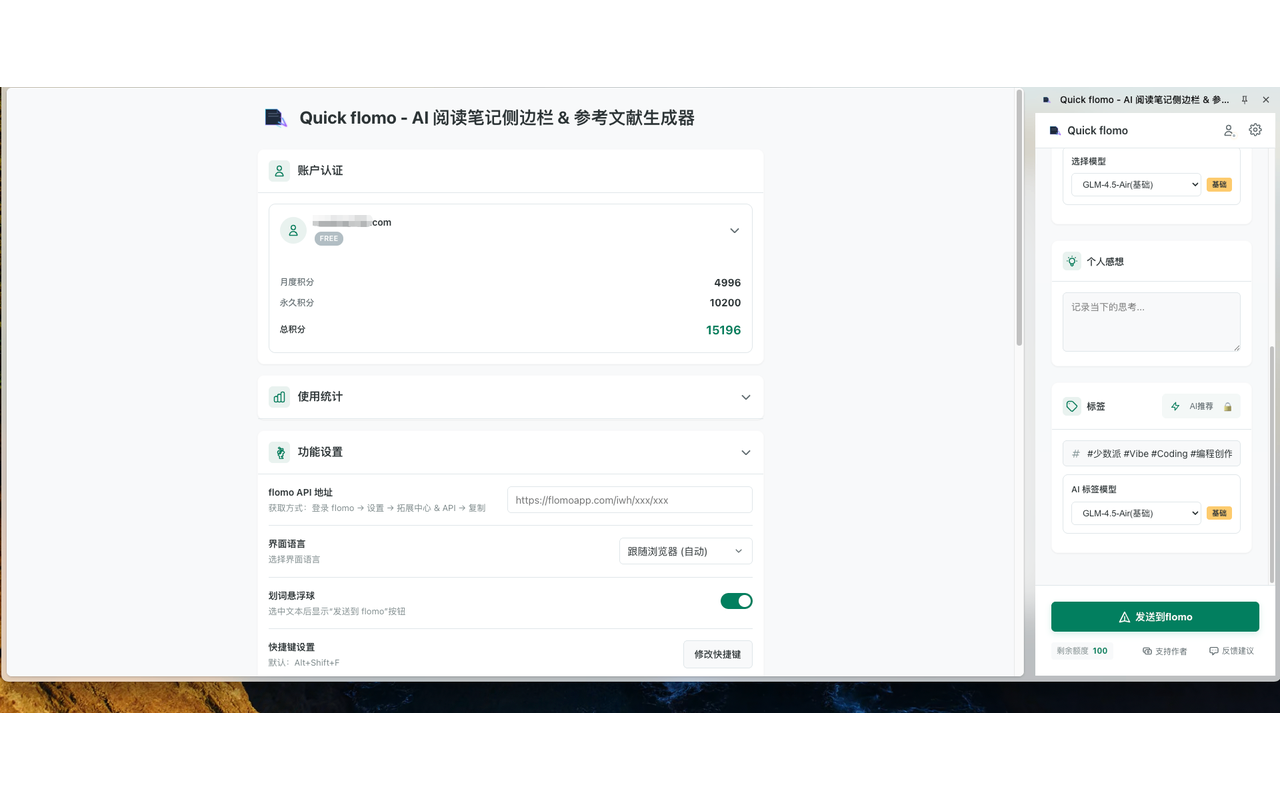Click the 总积分 label
Image resolution: width=1280 pixels, height=800 pixels.
[293, 329]
